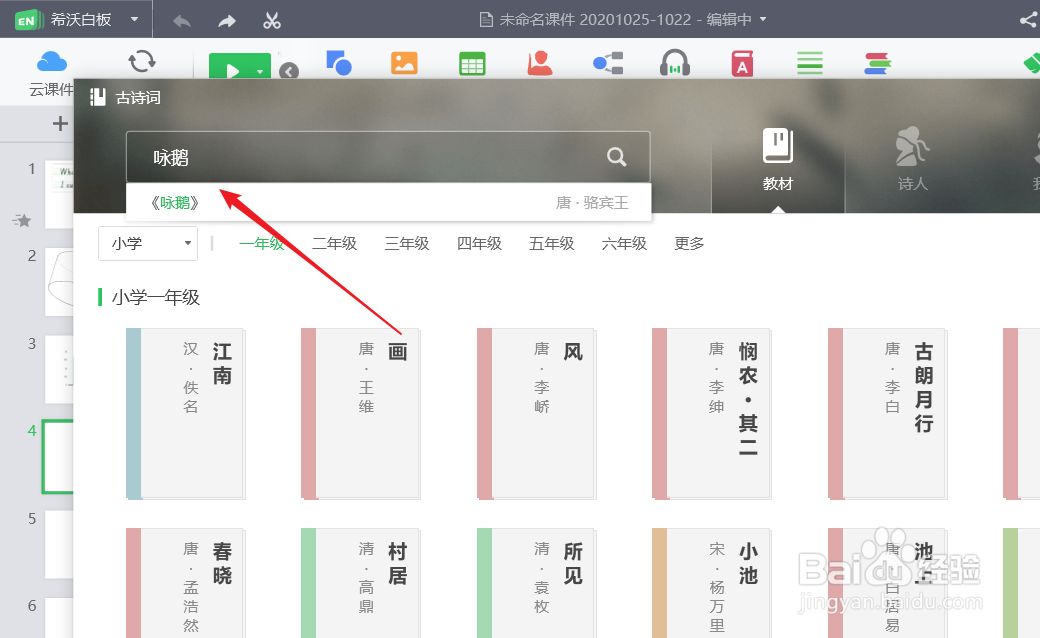Open the poem card 春晓
Screen dimensions: 1040x638
tap(185, 583)
